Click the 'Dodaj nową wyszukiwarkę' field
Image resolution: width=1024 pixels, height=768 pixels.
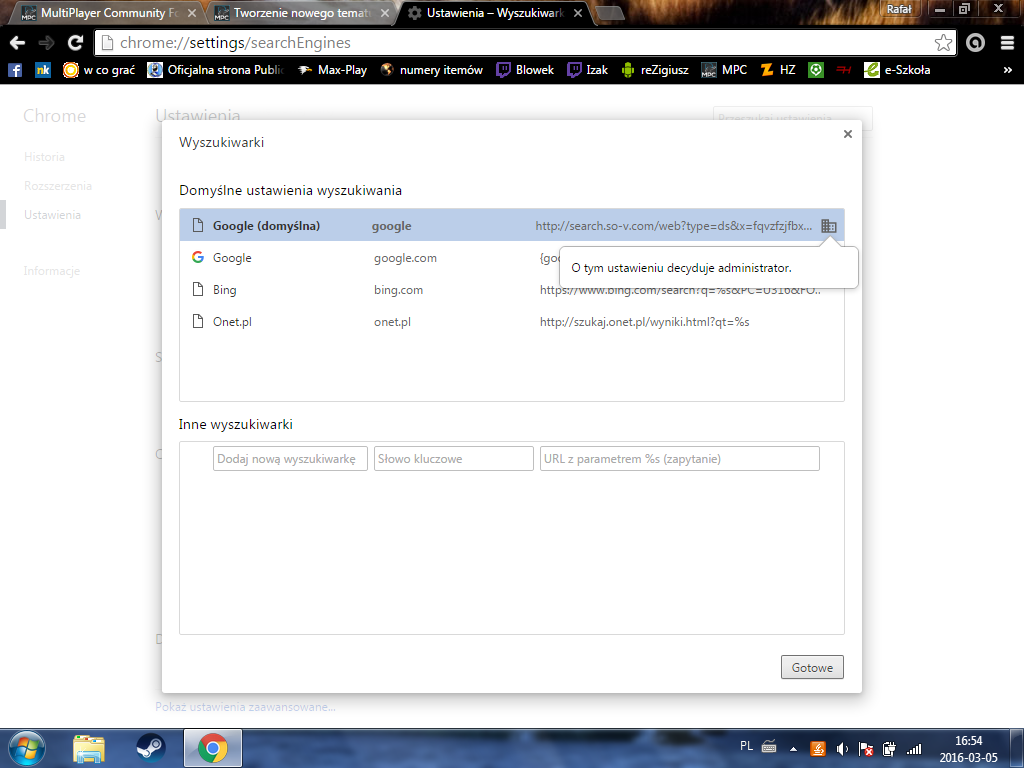[290, 458]
